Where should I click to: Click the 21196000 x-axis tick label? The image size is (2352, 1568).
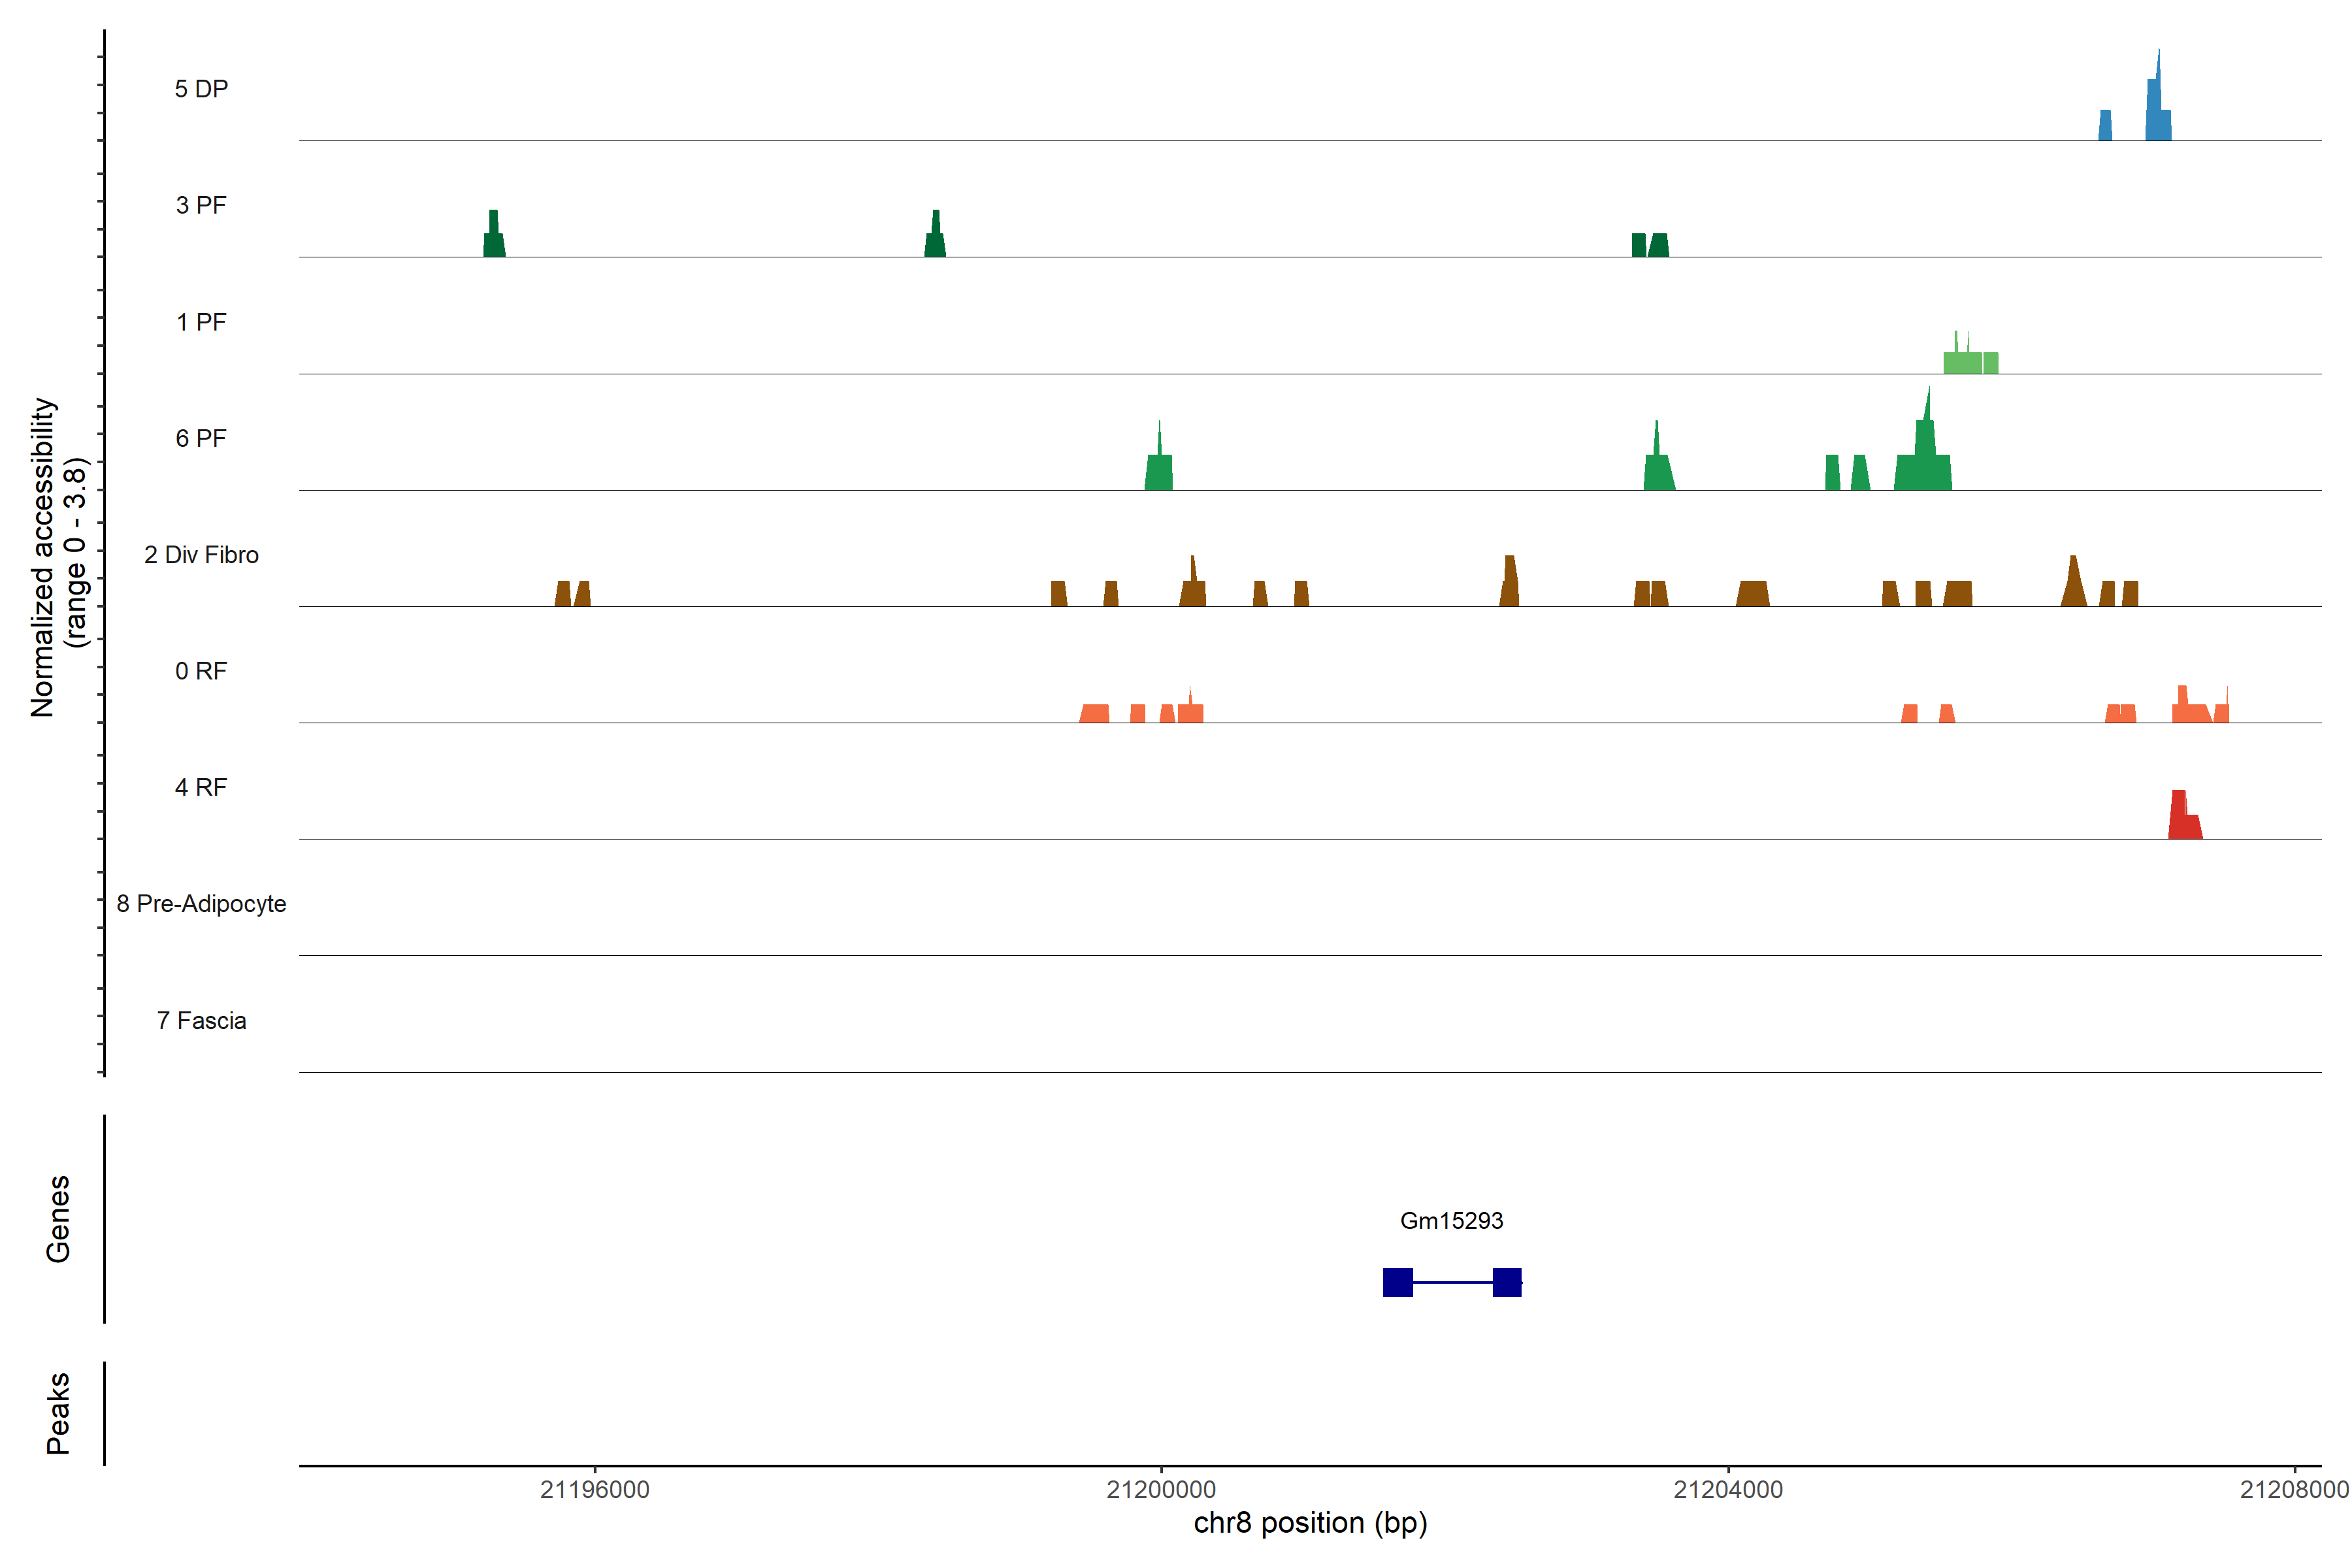coord(595,1489)
